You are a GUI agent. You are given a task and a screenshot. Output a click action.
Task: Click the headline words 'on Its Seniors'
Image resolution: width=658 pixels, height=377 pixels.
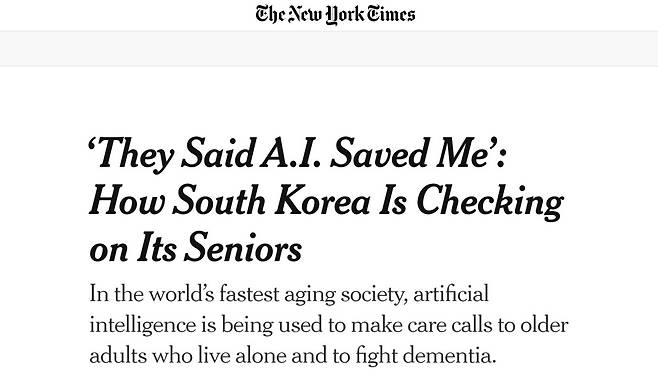[x=196, y=248]
